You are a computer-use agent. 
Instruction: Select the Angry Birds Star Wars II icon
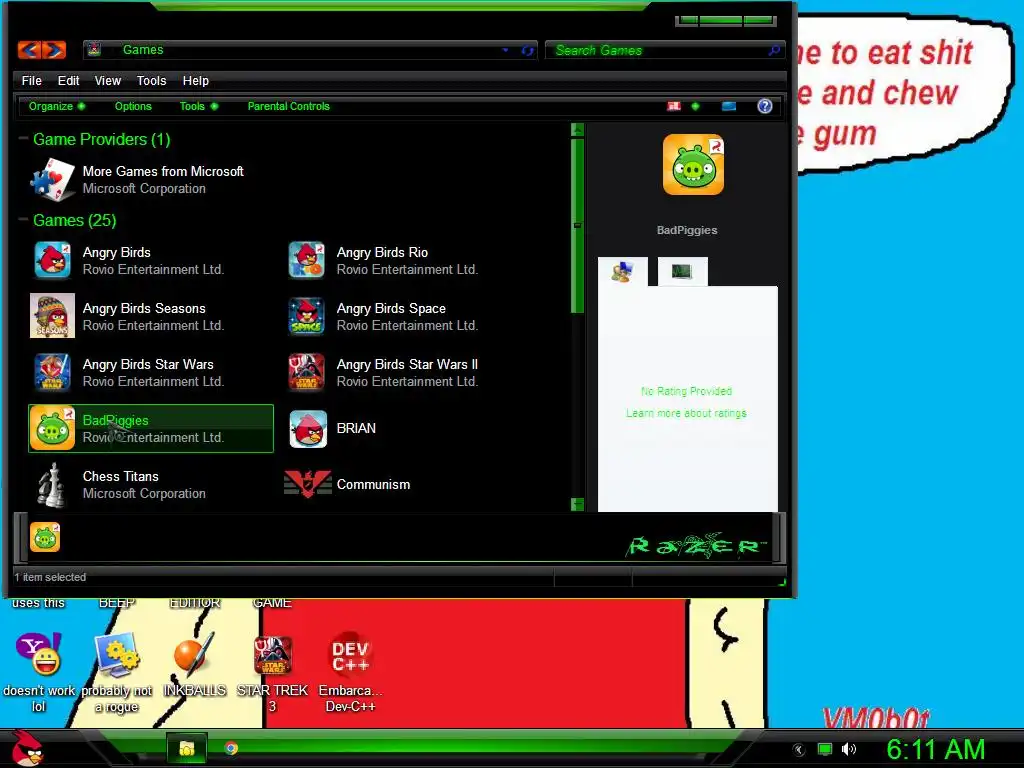[x=307, y=372]
